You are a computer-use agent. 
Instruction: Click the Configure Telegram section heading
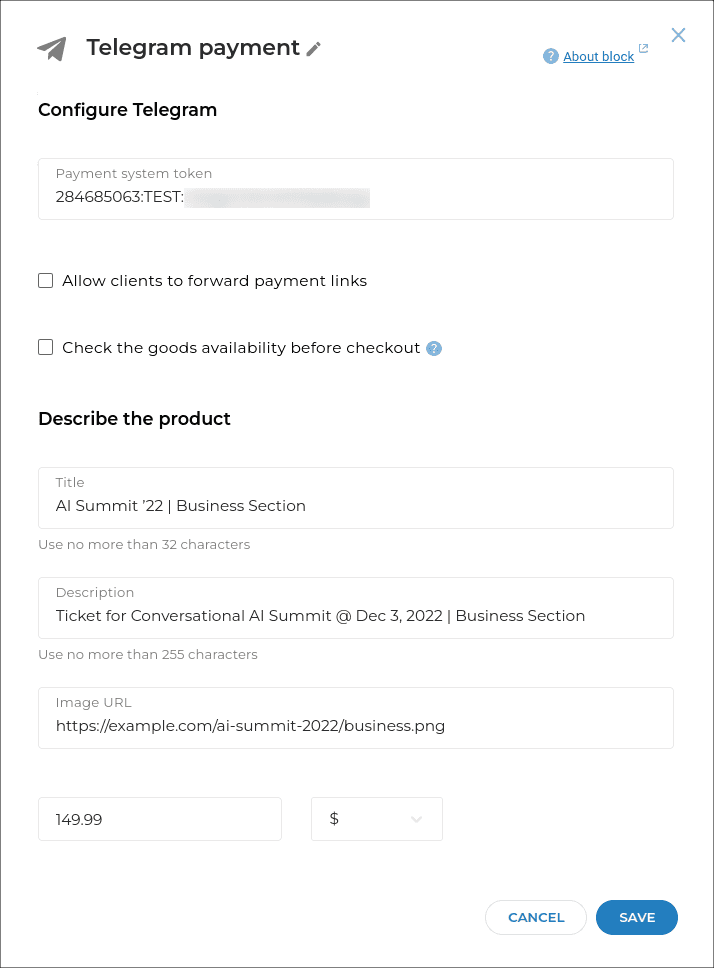(x=127, y=110)
